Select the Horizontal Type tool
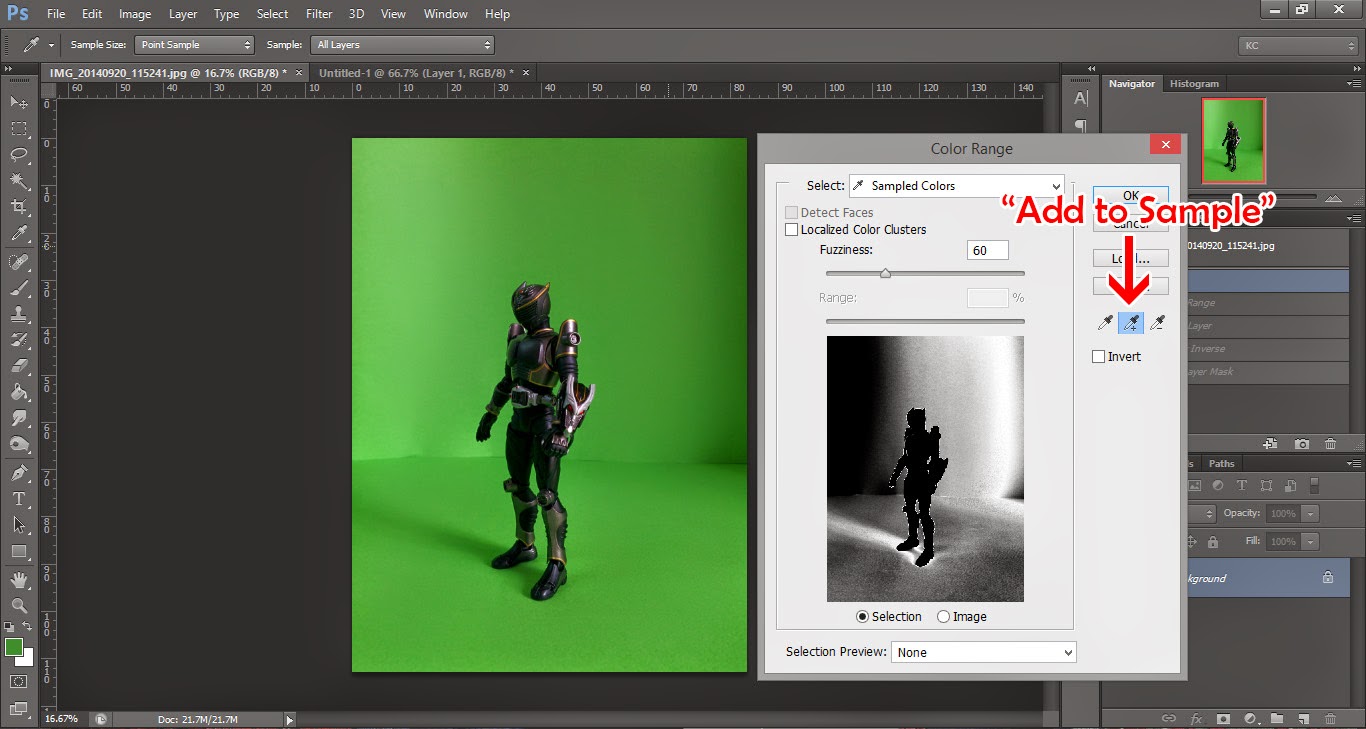The height and width of the screenshot is (729, 1366). pos(20,499)
